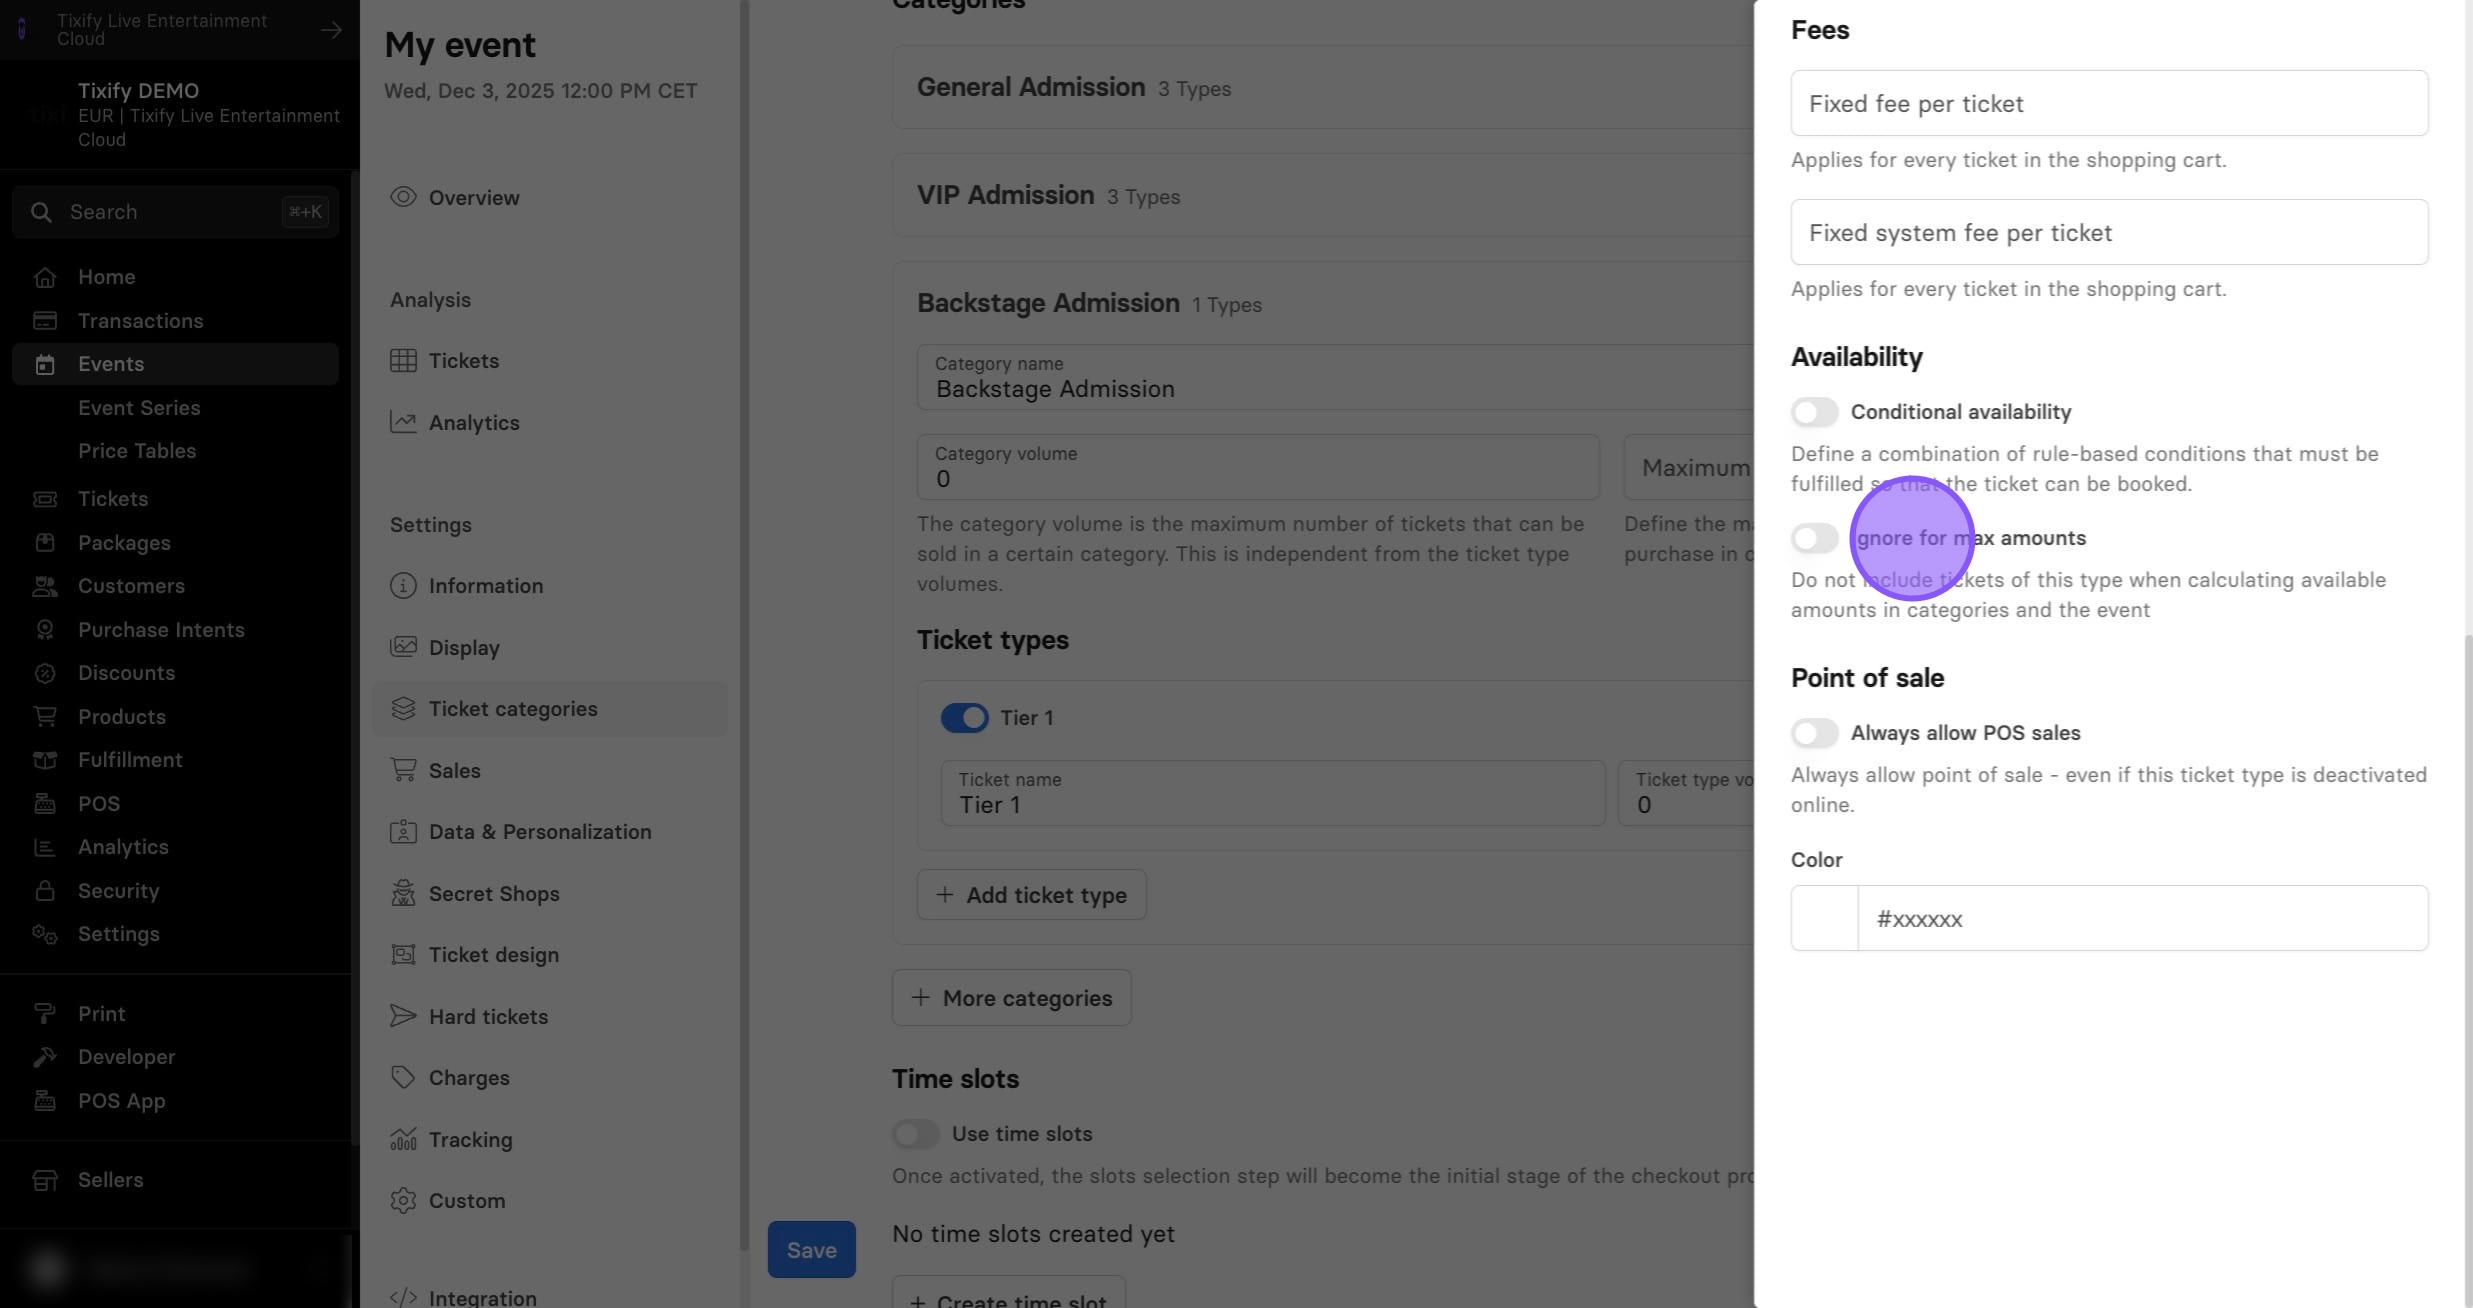Screen dimensions: 2473x1308
Task: Click the Home house icon in sidebar
Action: tap(44, 277)
